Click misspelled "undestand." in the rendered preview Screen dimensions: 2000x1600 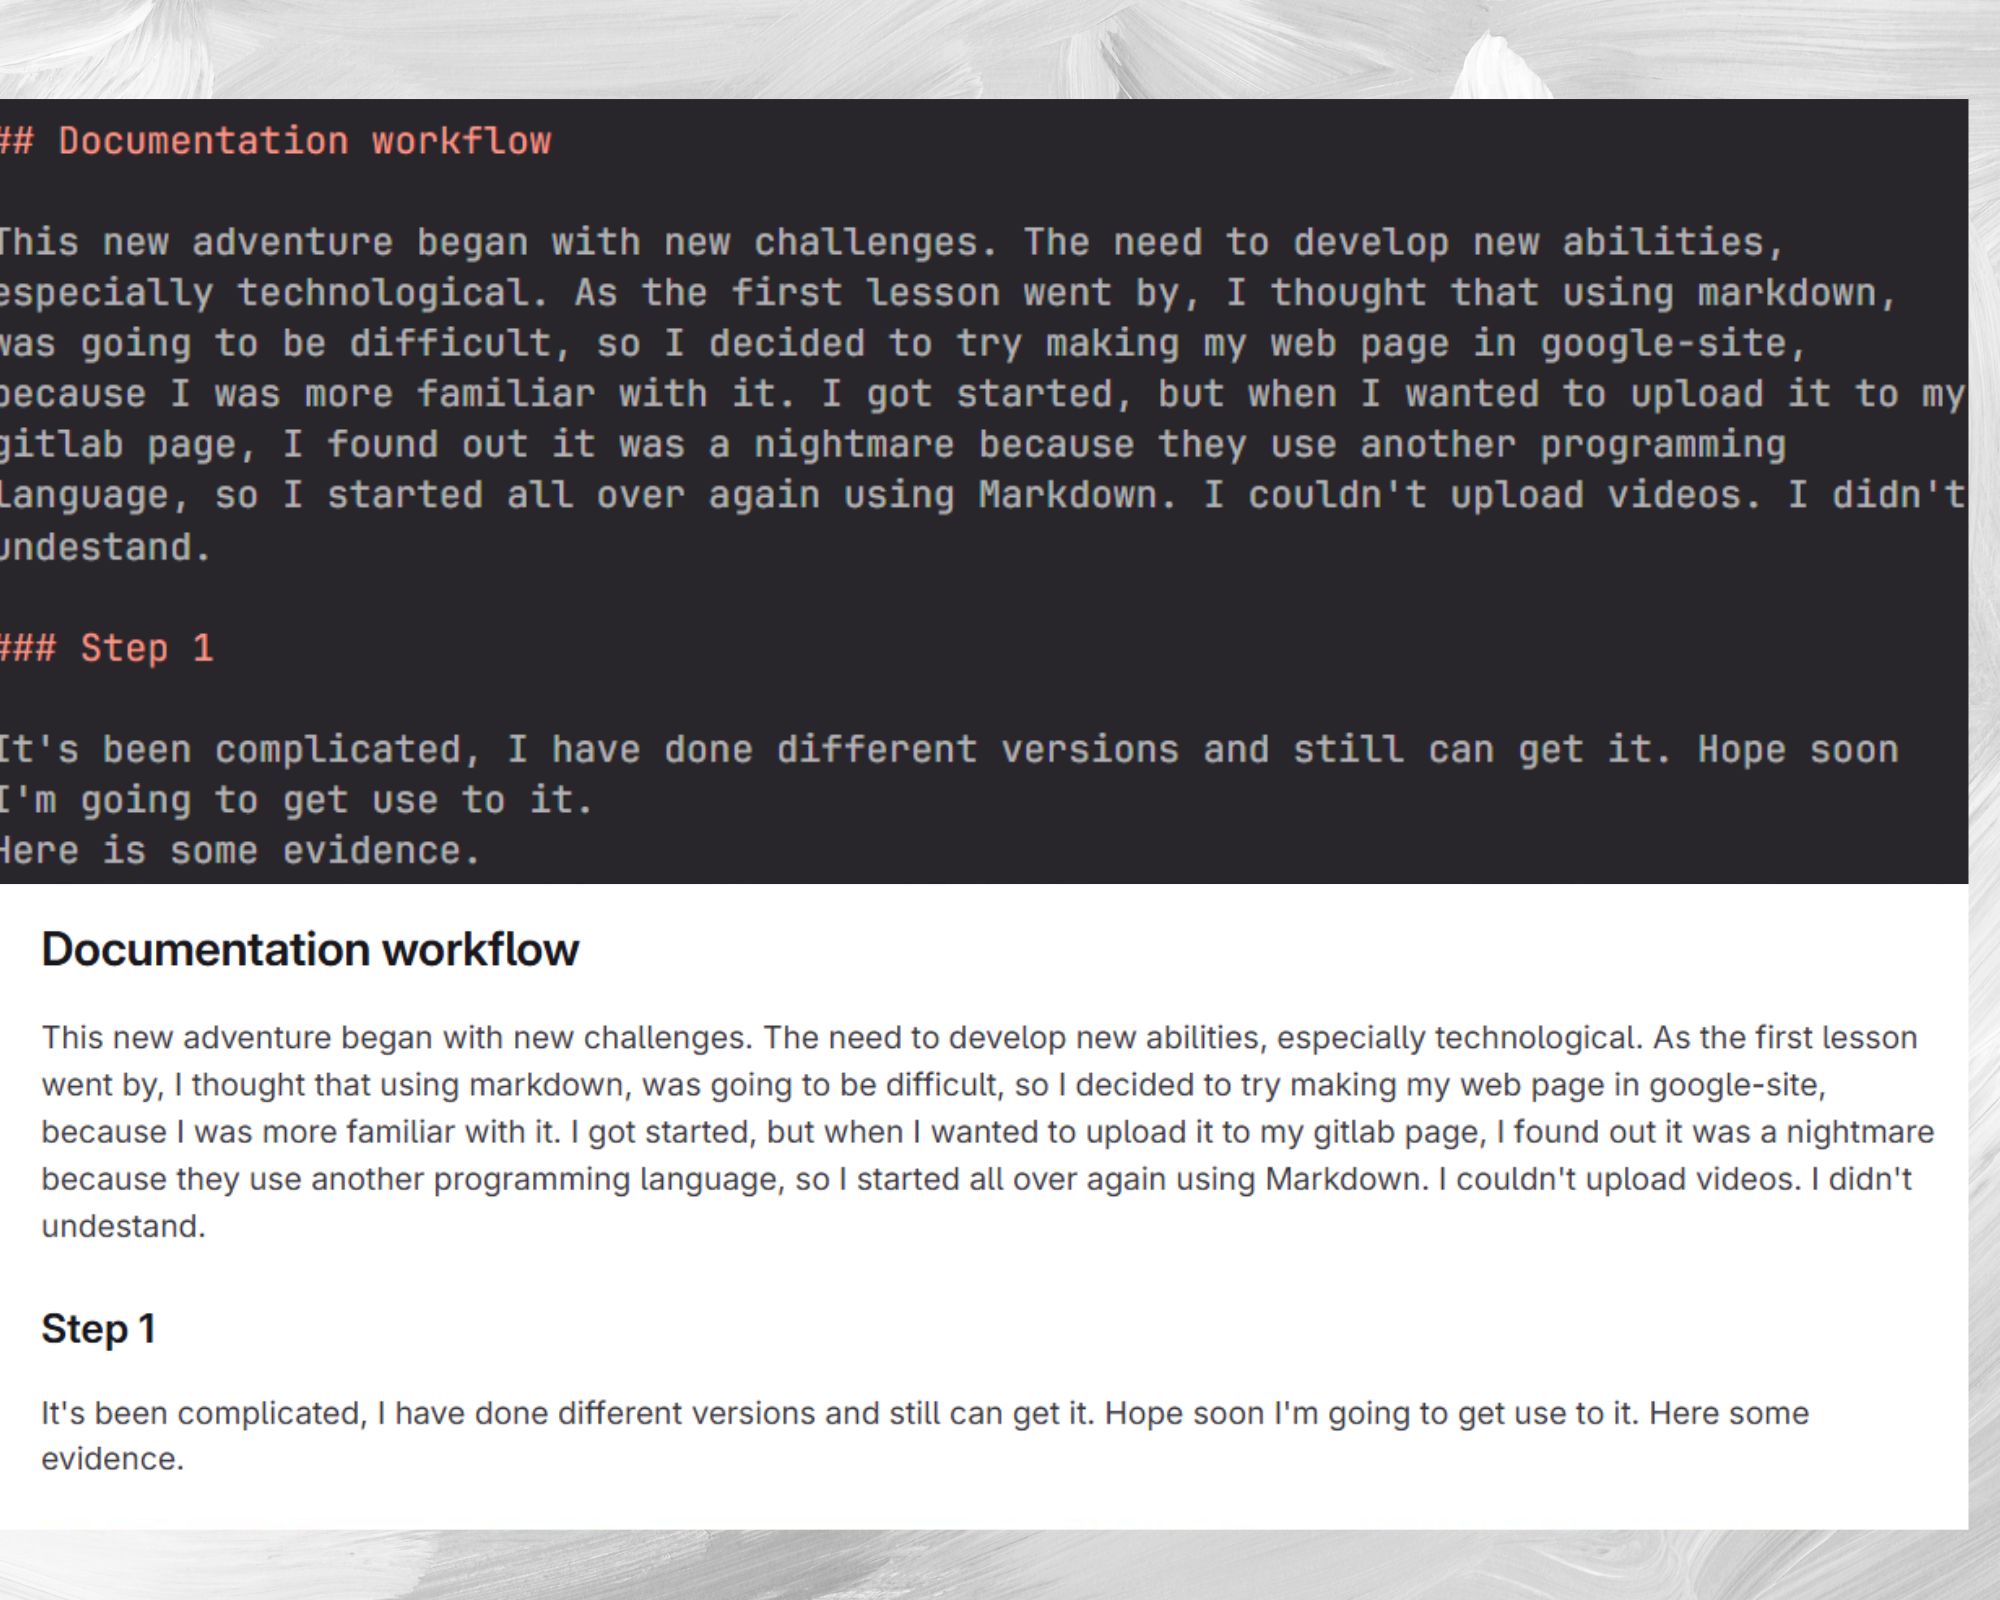click(x=123, y=1225)
